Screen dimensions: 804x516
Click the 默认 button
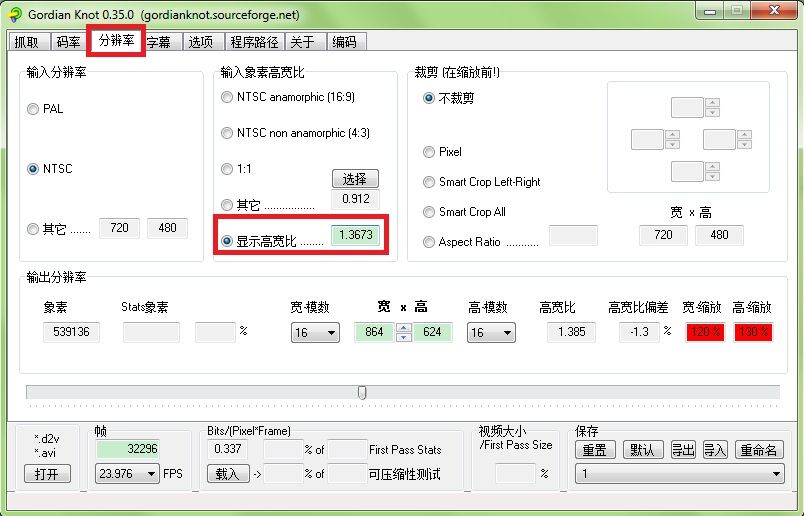tap(644, 450)
